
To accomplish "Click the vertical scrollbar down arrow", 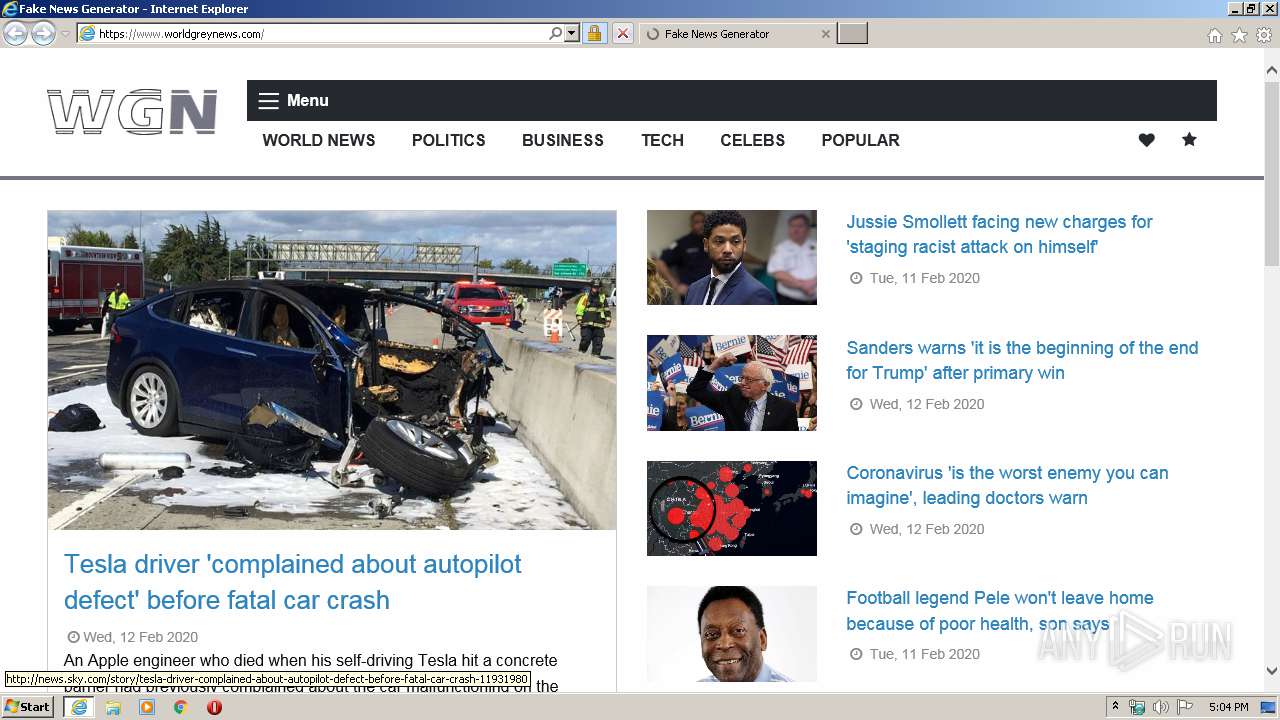I will 1271,671.
